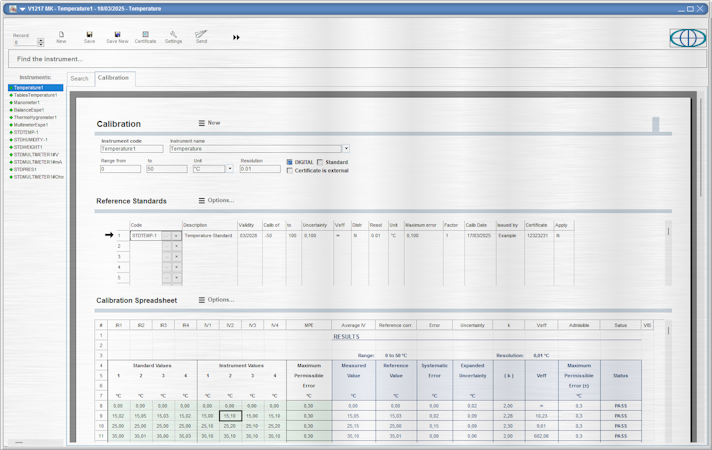Open code dropdown for reference row 3
Viewport: 712px width, 450px height.
[x=177, y=257]
